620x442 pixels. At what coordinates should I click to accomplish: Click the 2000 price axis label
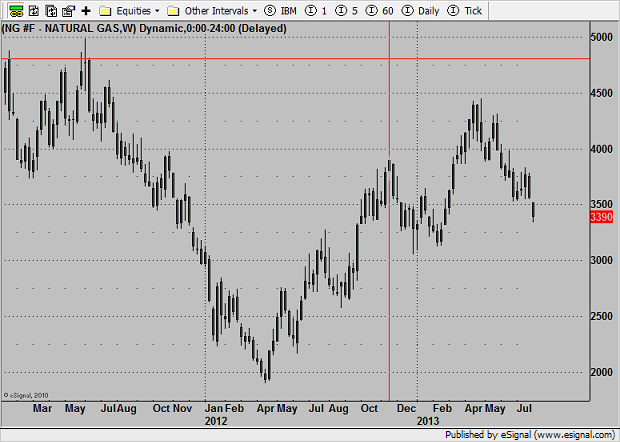click(601, 372)
